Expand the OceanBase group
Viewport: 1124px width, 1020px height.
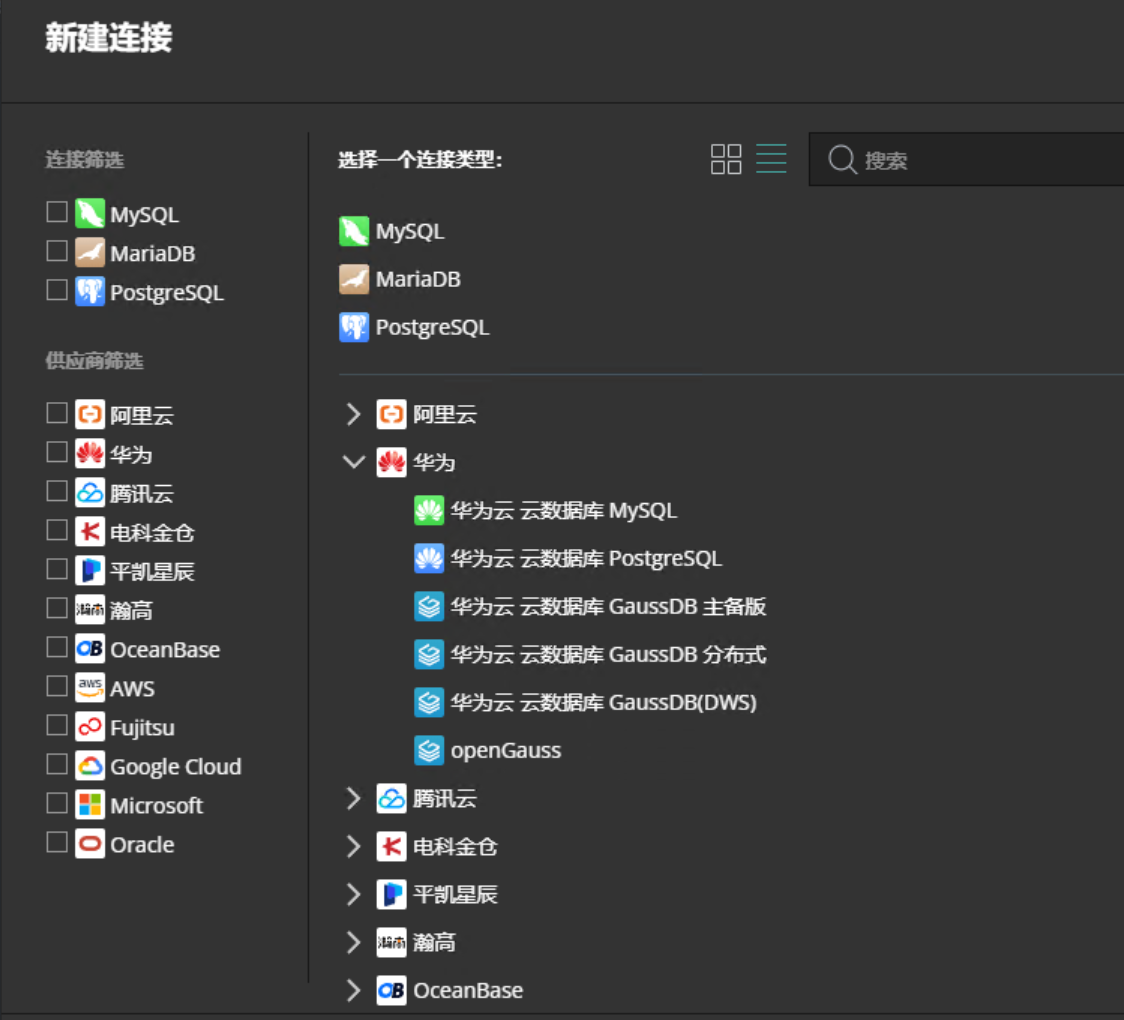(353, 990)
